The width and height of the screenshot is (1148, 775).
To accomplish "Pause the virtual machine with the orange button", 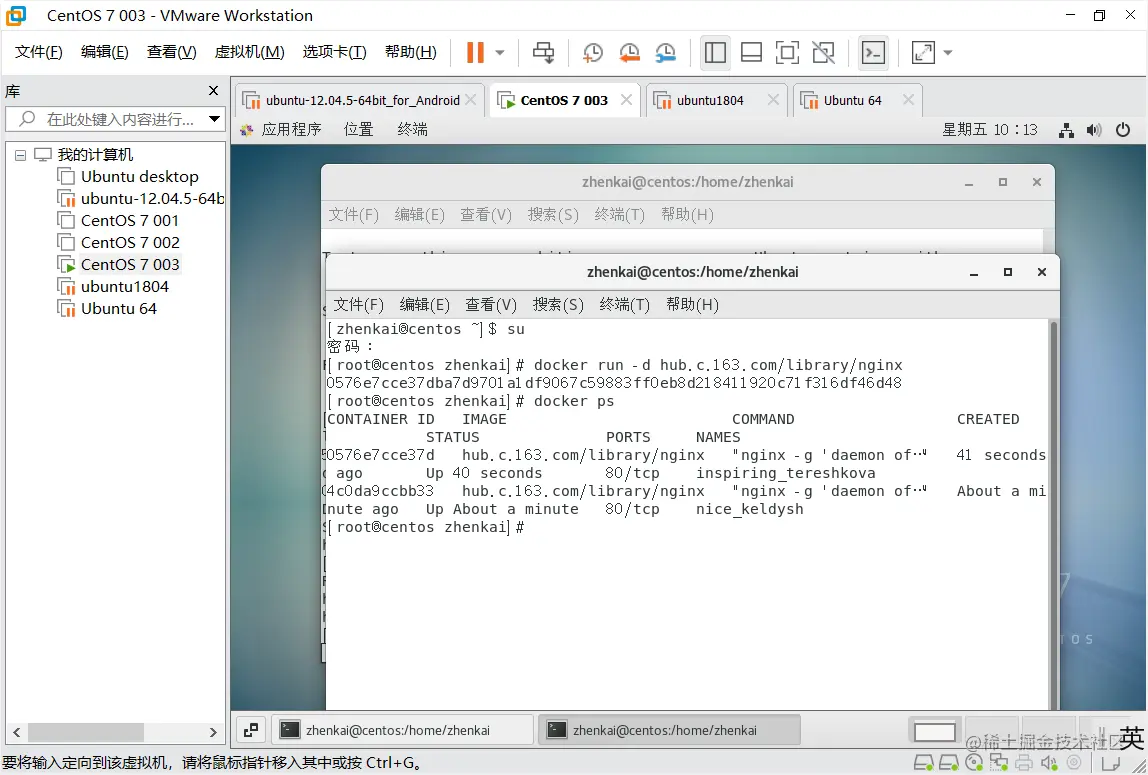I will tap(475, 52).
